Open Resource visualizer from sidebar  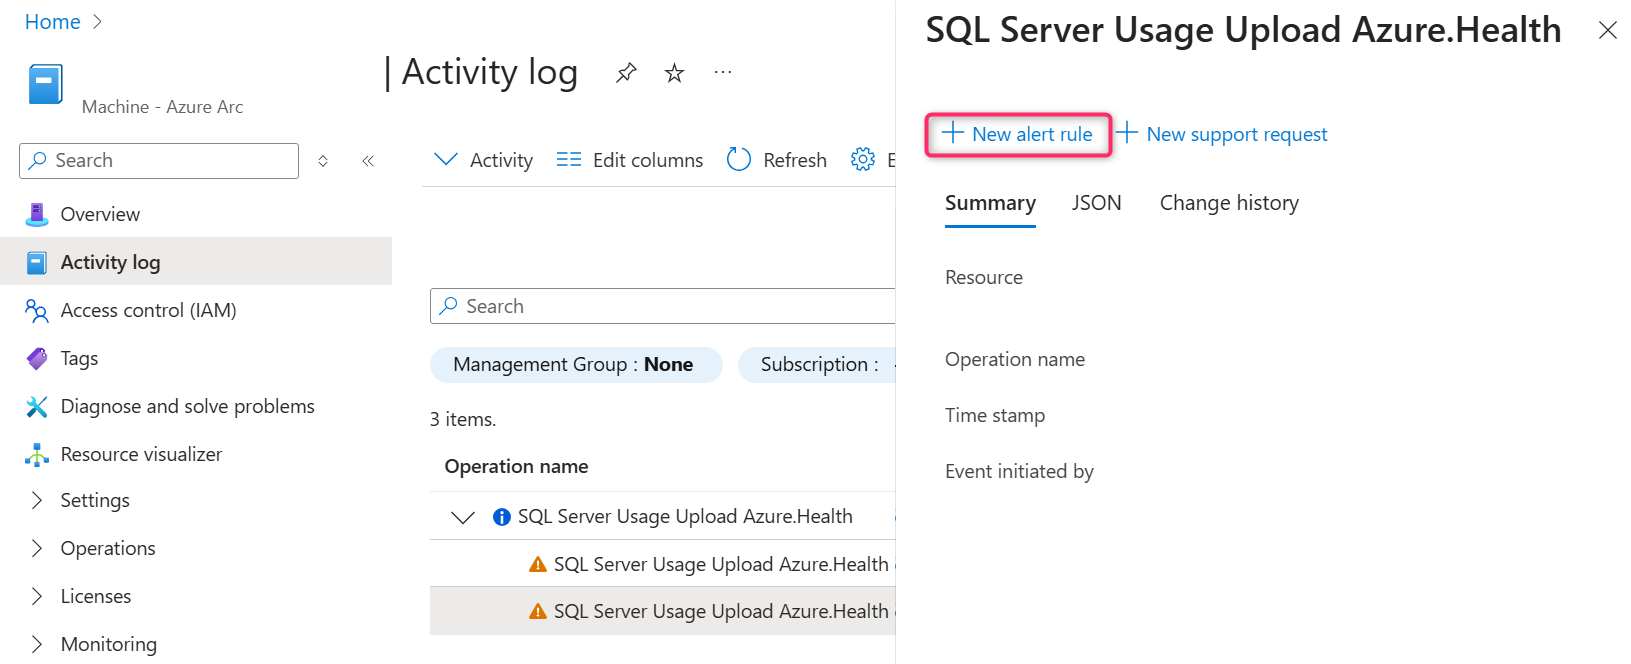pyautogui.click(x=141, y=454)
